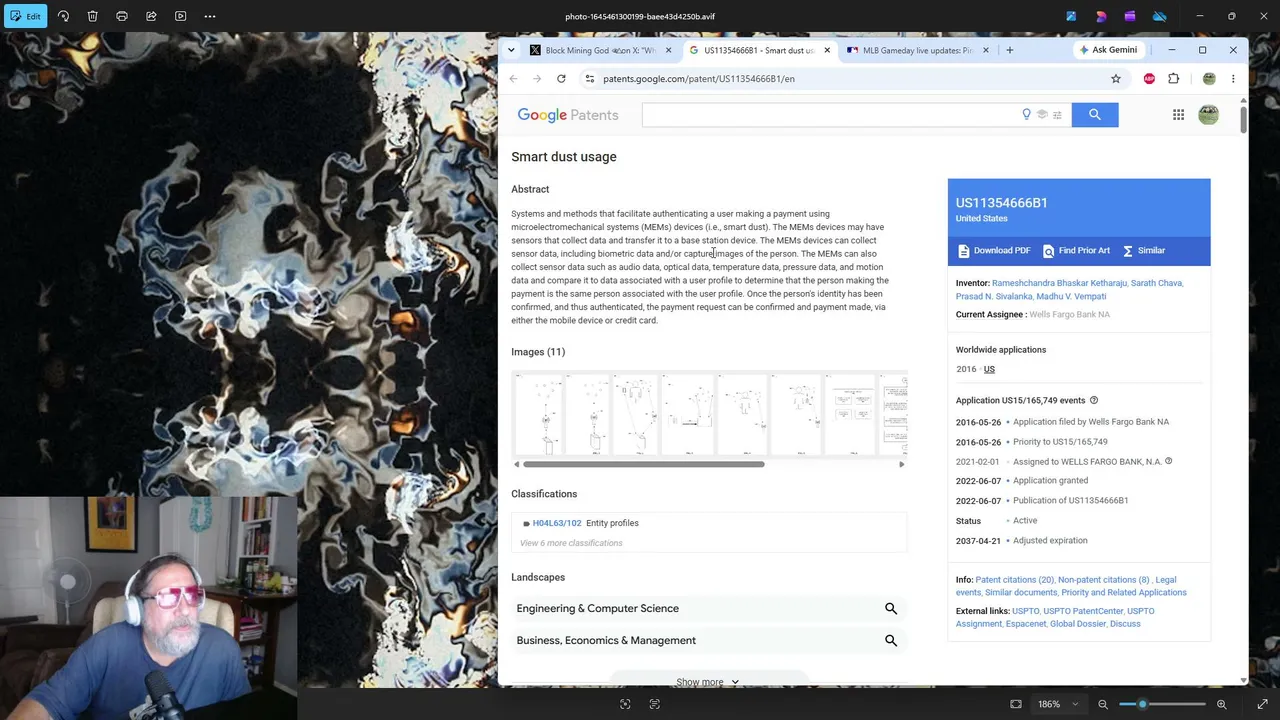The image size is (1280, 720).
Task: Click the zoom in magnifier icon
Action: [1221, 704]
